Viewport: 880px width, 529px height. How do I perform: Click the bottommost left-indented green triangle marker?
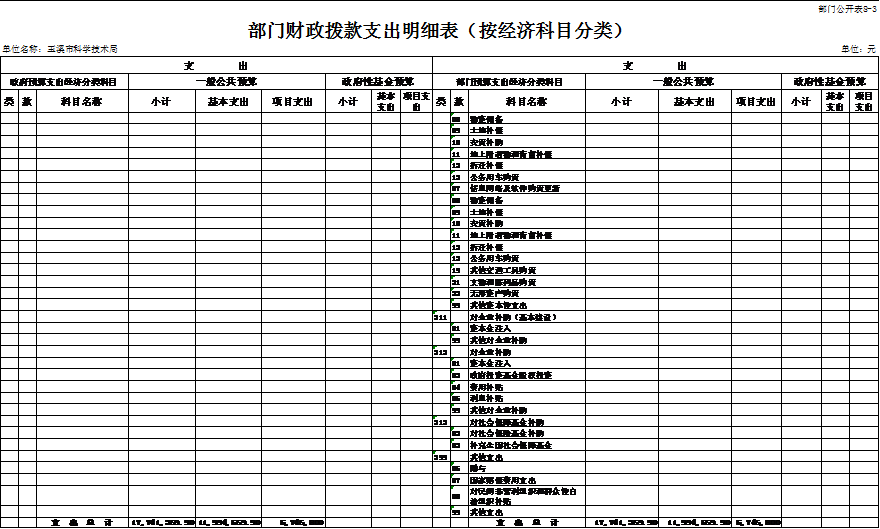(x=435, y=452)
